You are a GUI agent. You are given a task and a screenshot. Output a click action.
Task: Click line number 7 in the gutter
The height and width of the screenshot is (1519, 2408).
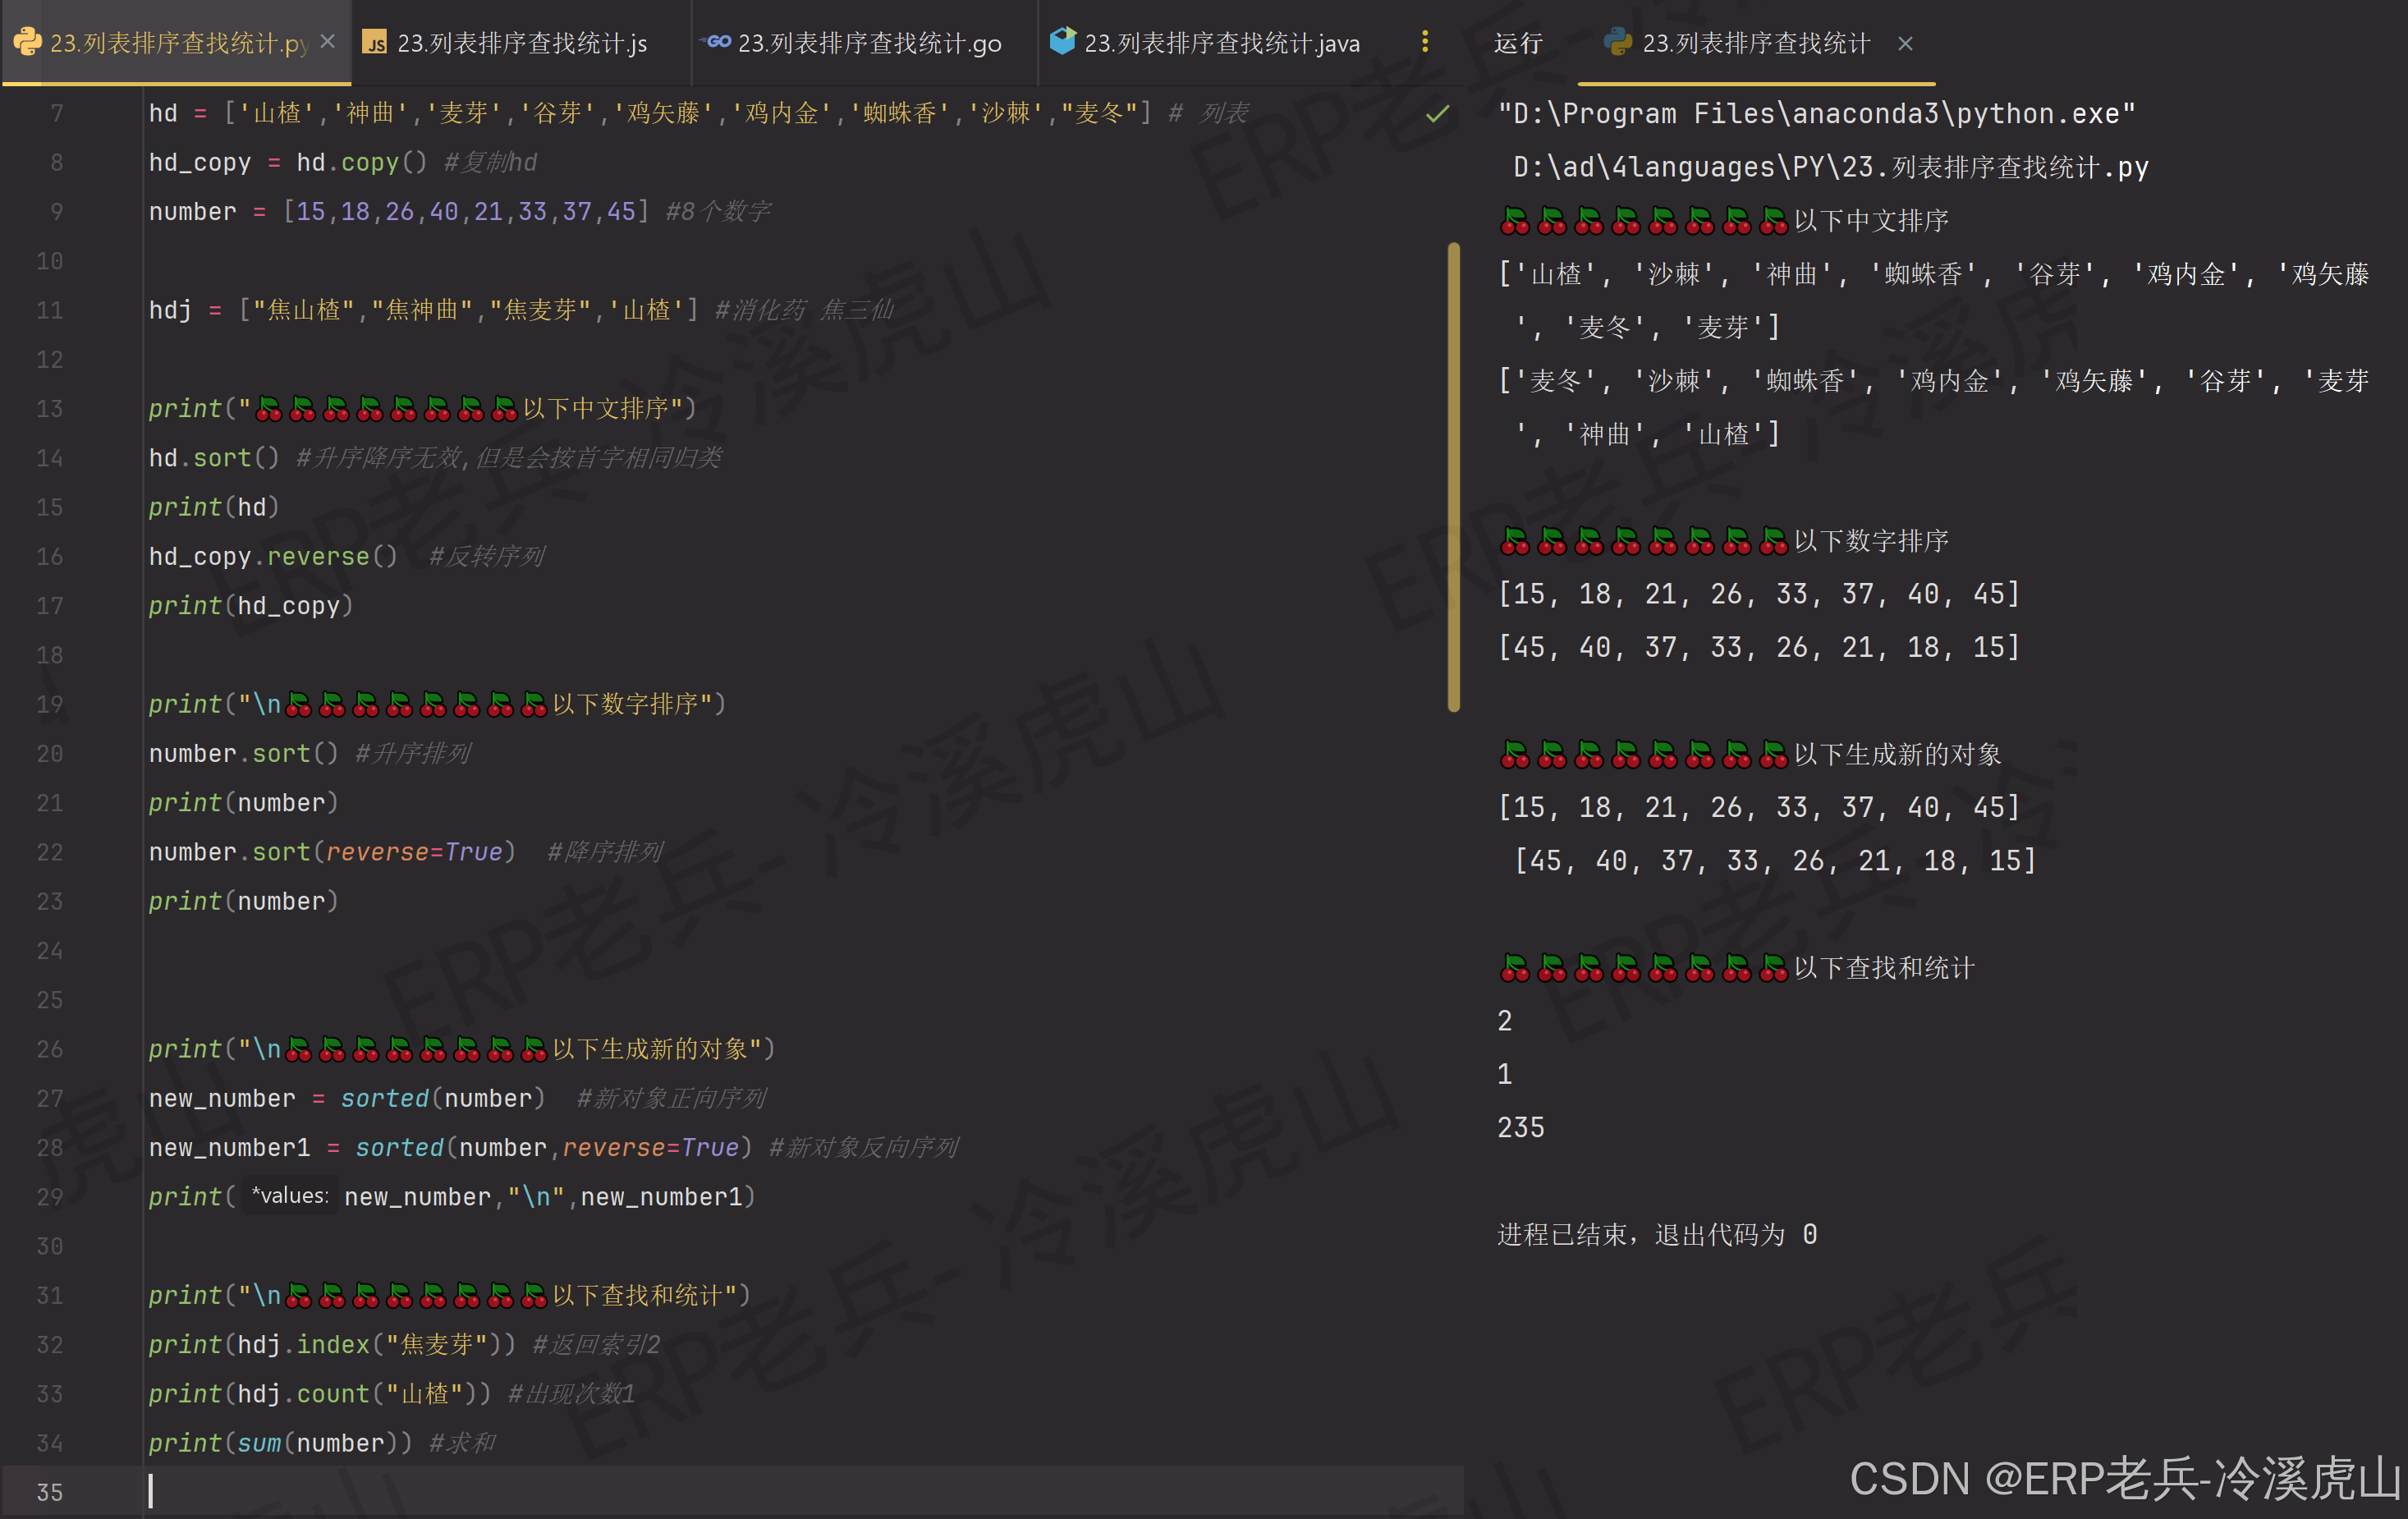pyautogui.click(x=56, y=113)
